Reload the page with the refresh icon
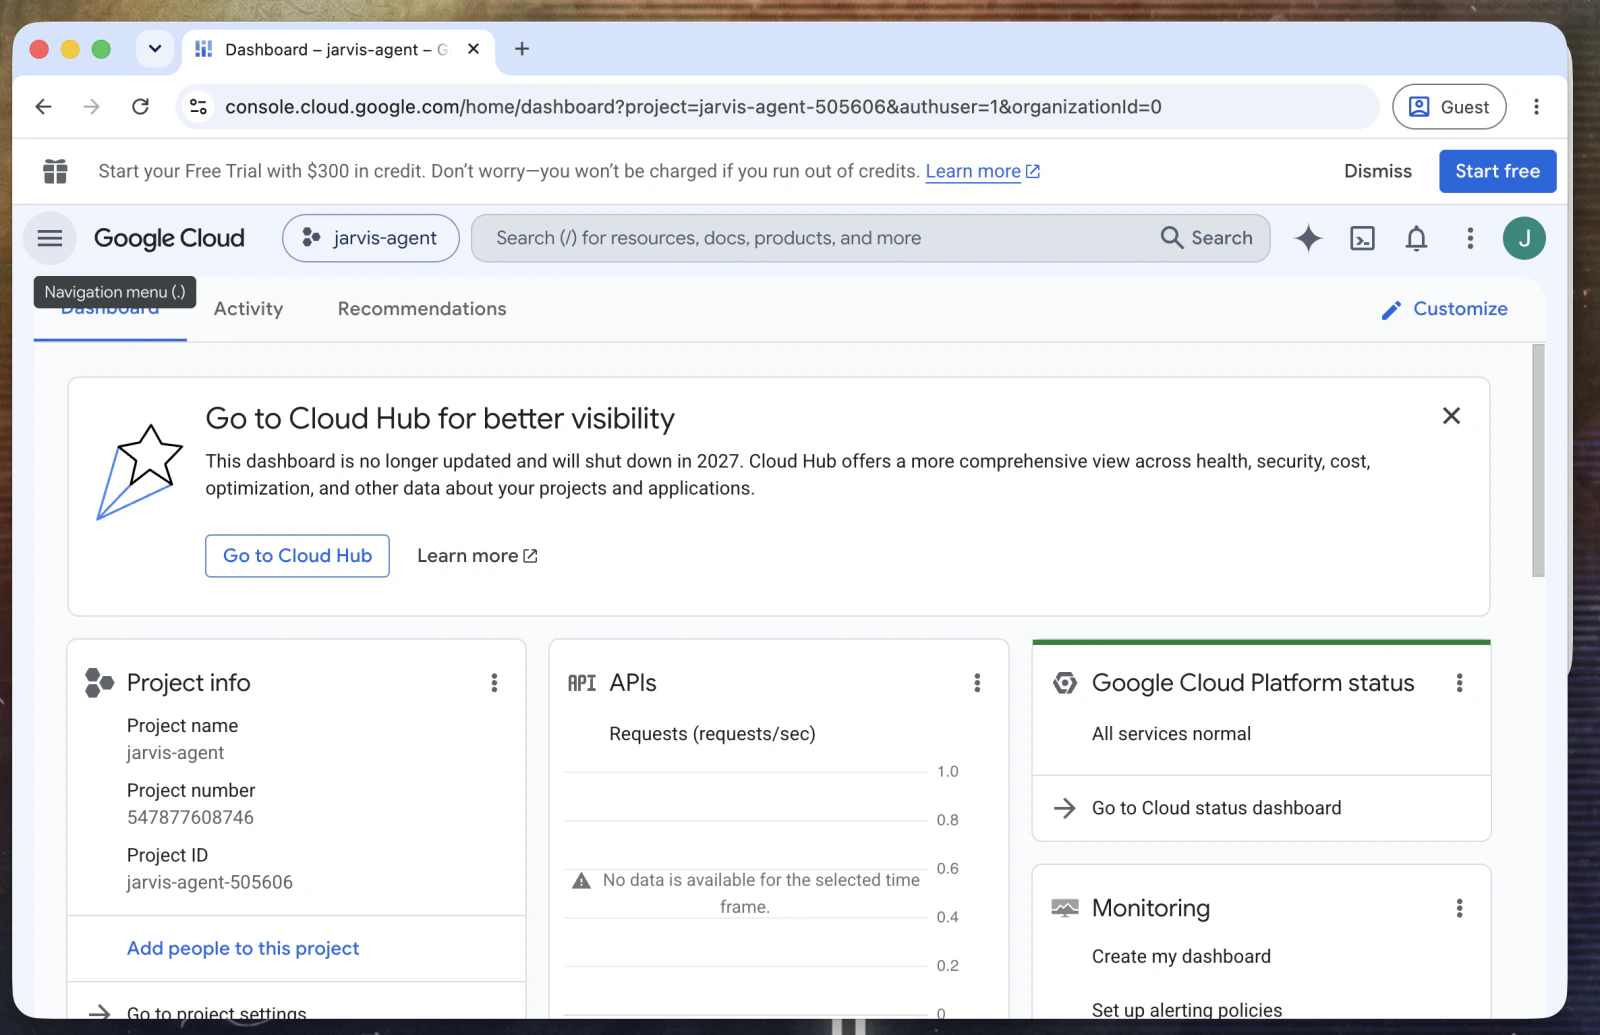Screen dimensions: 1600x1035 [141, 107]
